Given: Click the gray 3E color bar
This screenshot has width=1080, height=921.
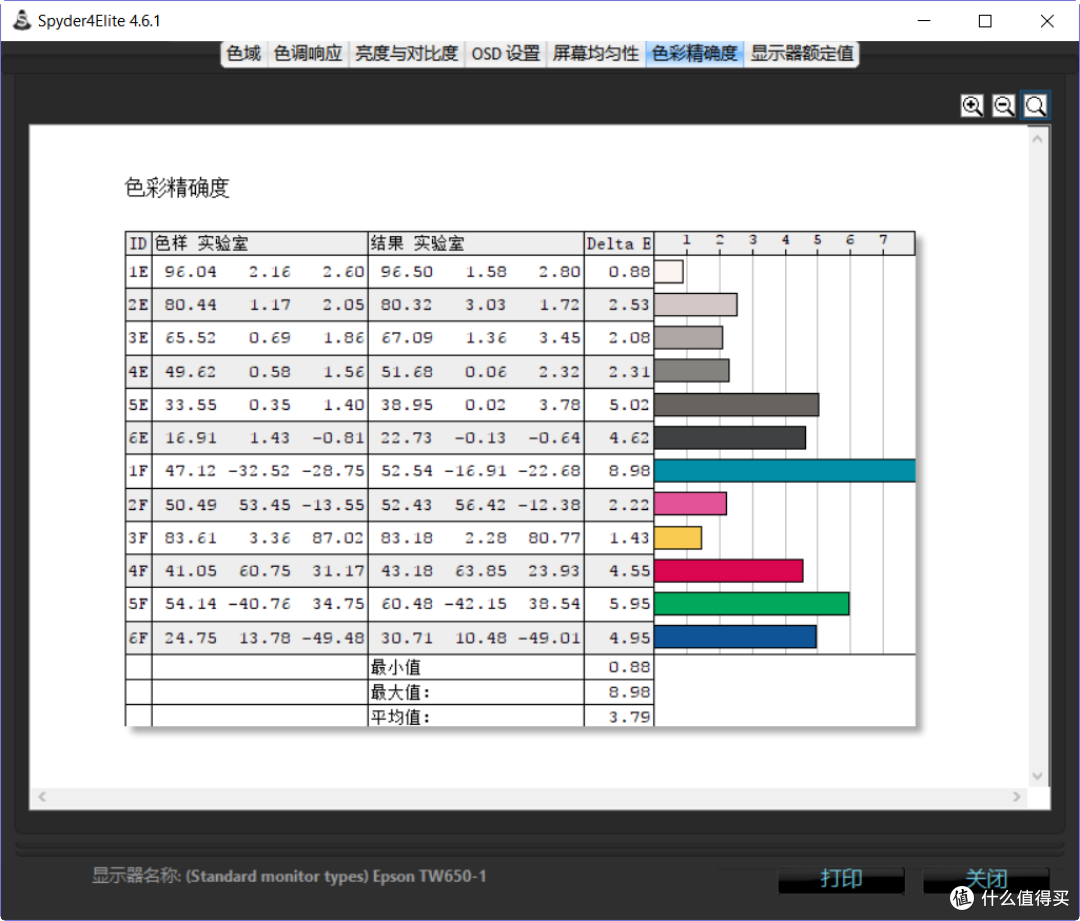Looking at the screenshot, I should (688, 338).
